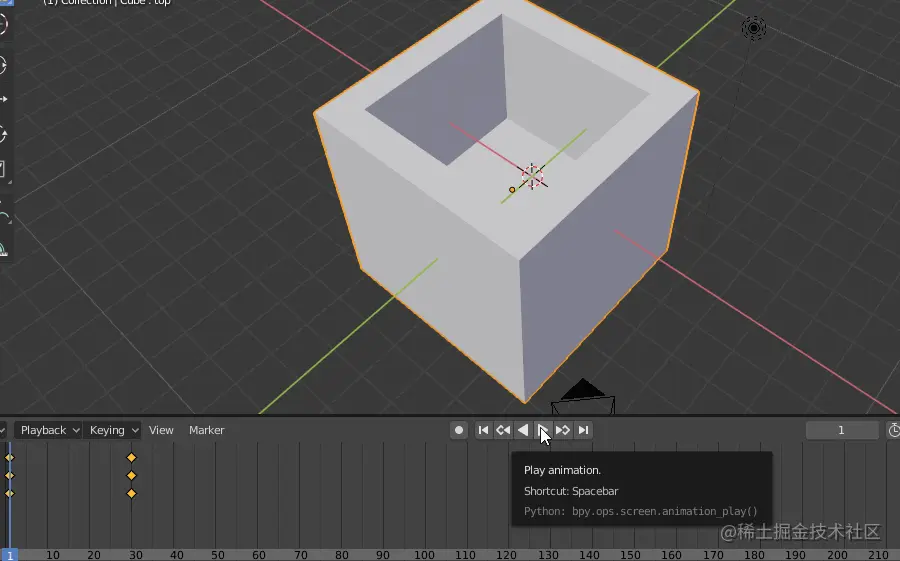Open the timeline View menu
Image resolution: width=900 pixels, height=561 pixels.
tap(161, 430)
